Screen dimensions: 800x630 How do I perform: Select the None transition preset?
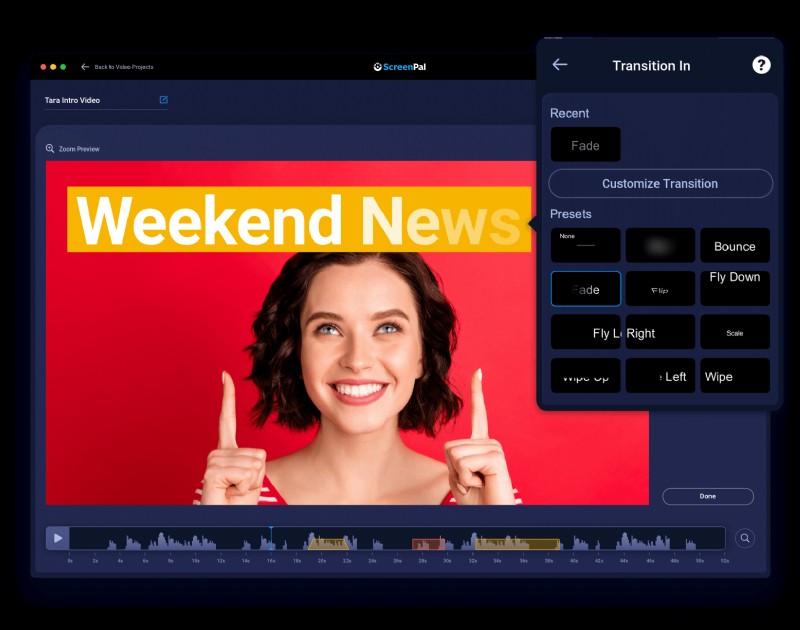(x=585, y=245)
